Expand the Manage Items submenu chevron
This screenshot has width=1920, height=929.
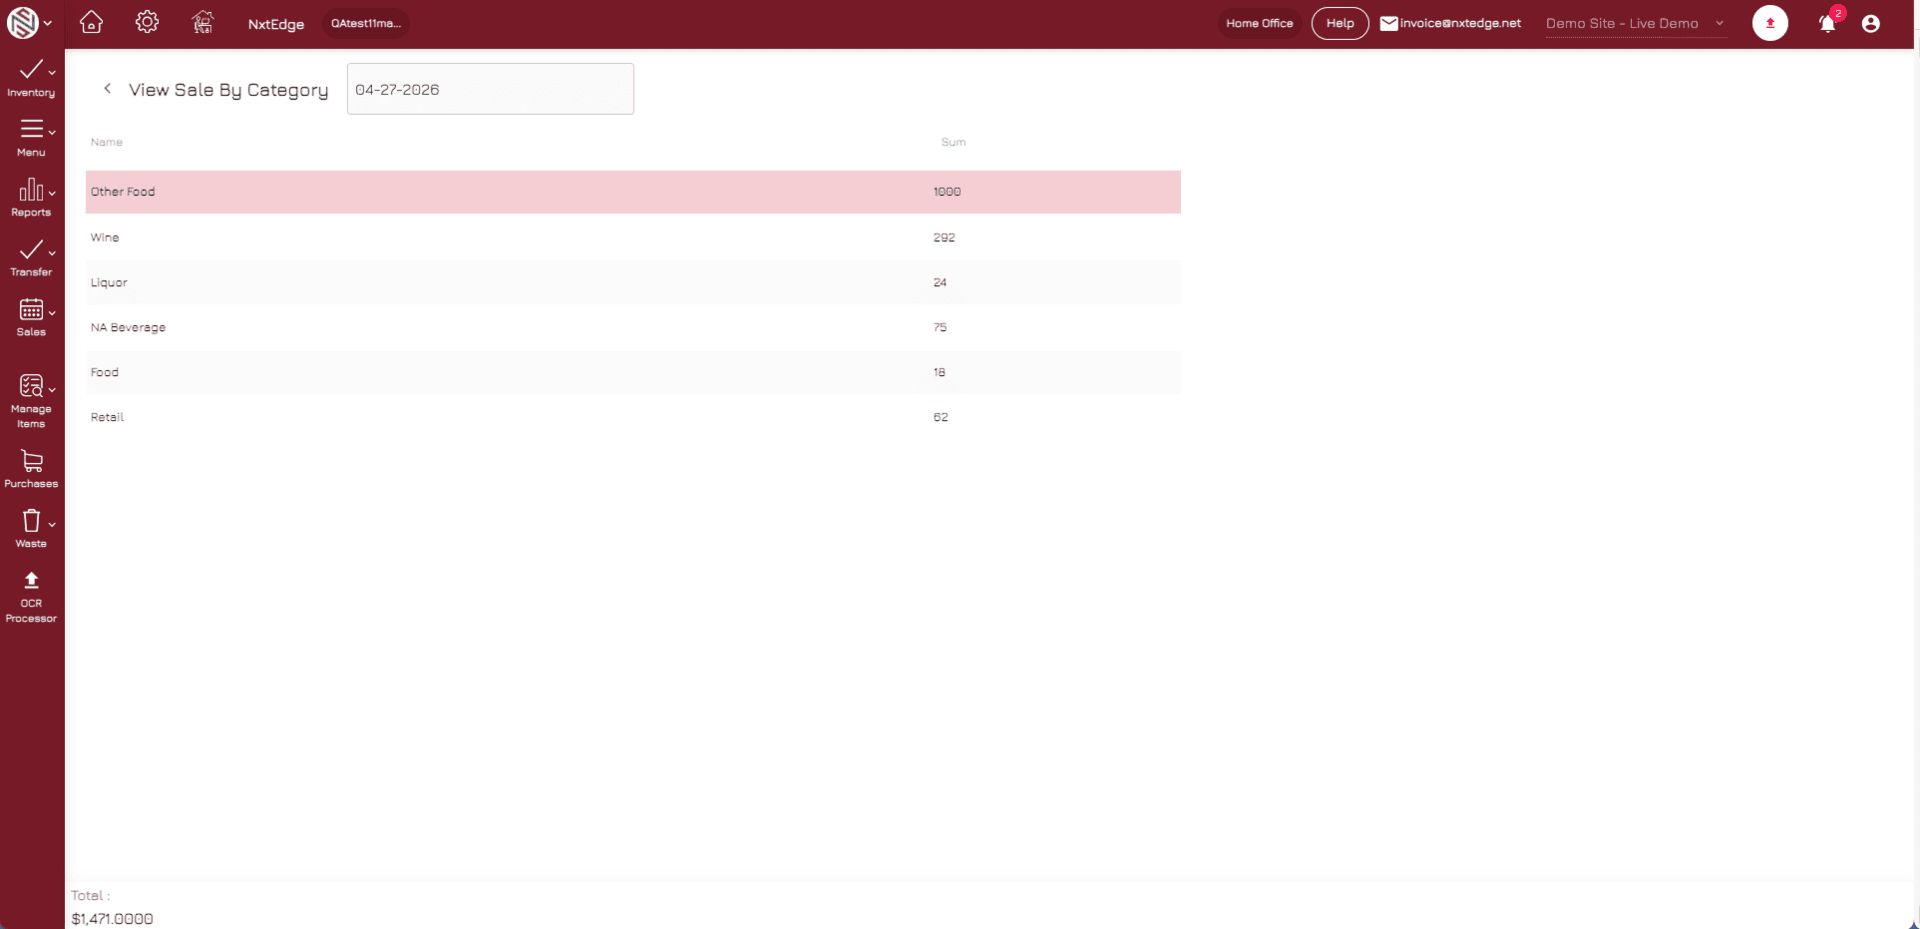click(x=52, y=389)
